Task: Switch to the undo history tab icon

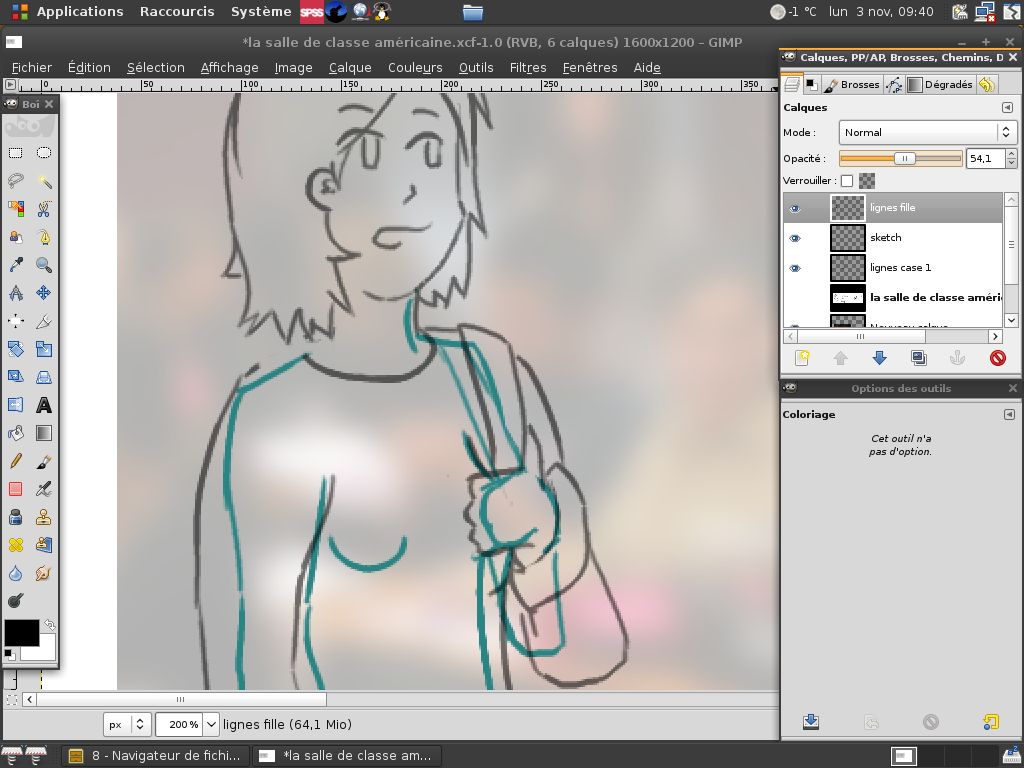Action: pyautogui.click(x=987, y=84)
